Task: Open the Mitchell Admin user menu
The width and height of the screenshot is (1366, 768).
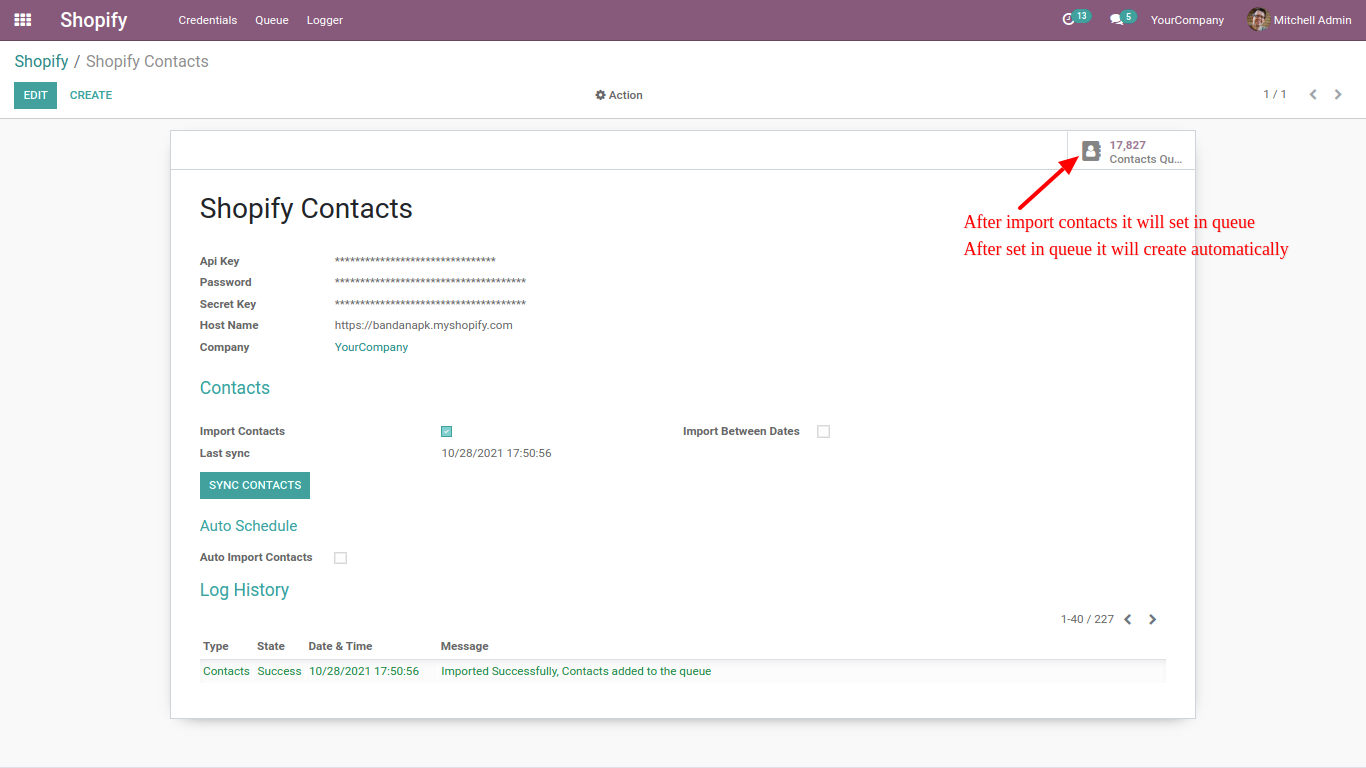Action: click(x=1299, y=20)
